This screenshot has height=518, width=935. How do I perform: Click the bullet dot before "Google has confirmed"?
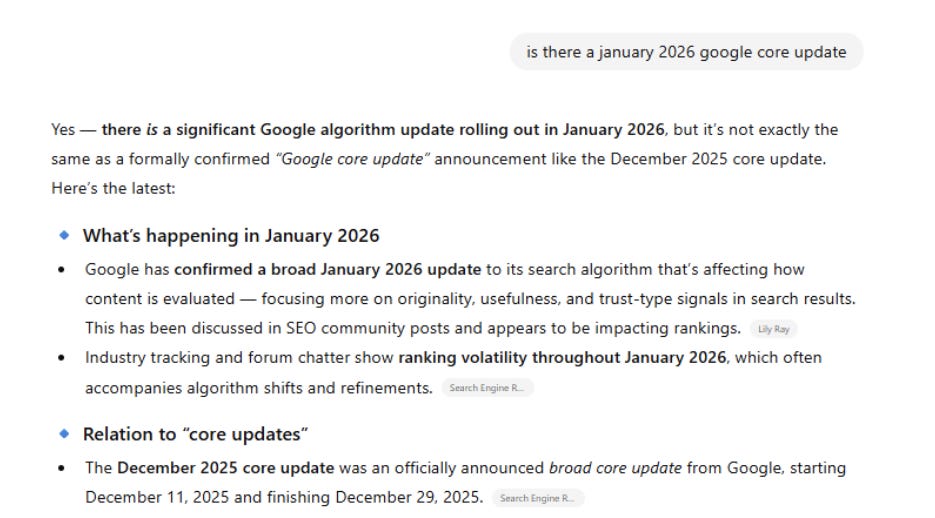pyautogui.click(x=63, y=270)
